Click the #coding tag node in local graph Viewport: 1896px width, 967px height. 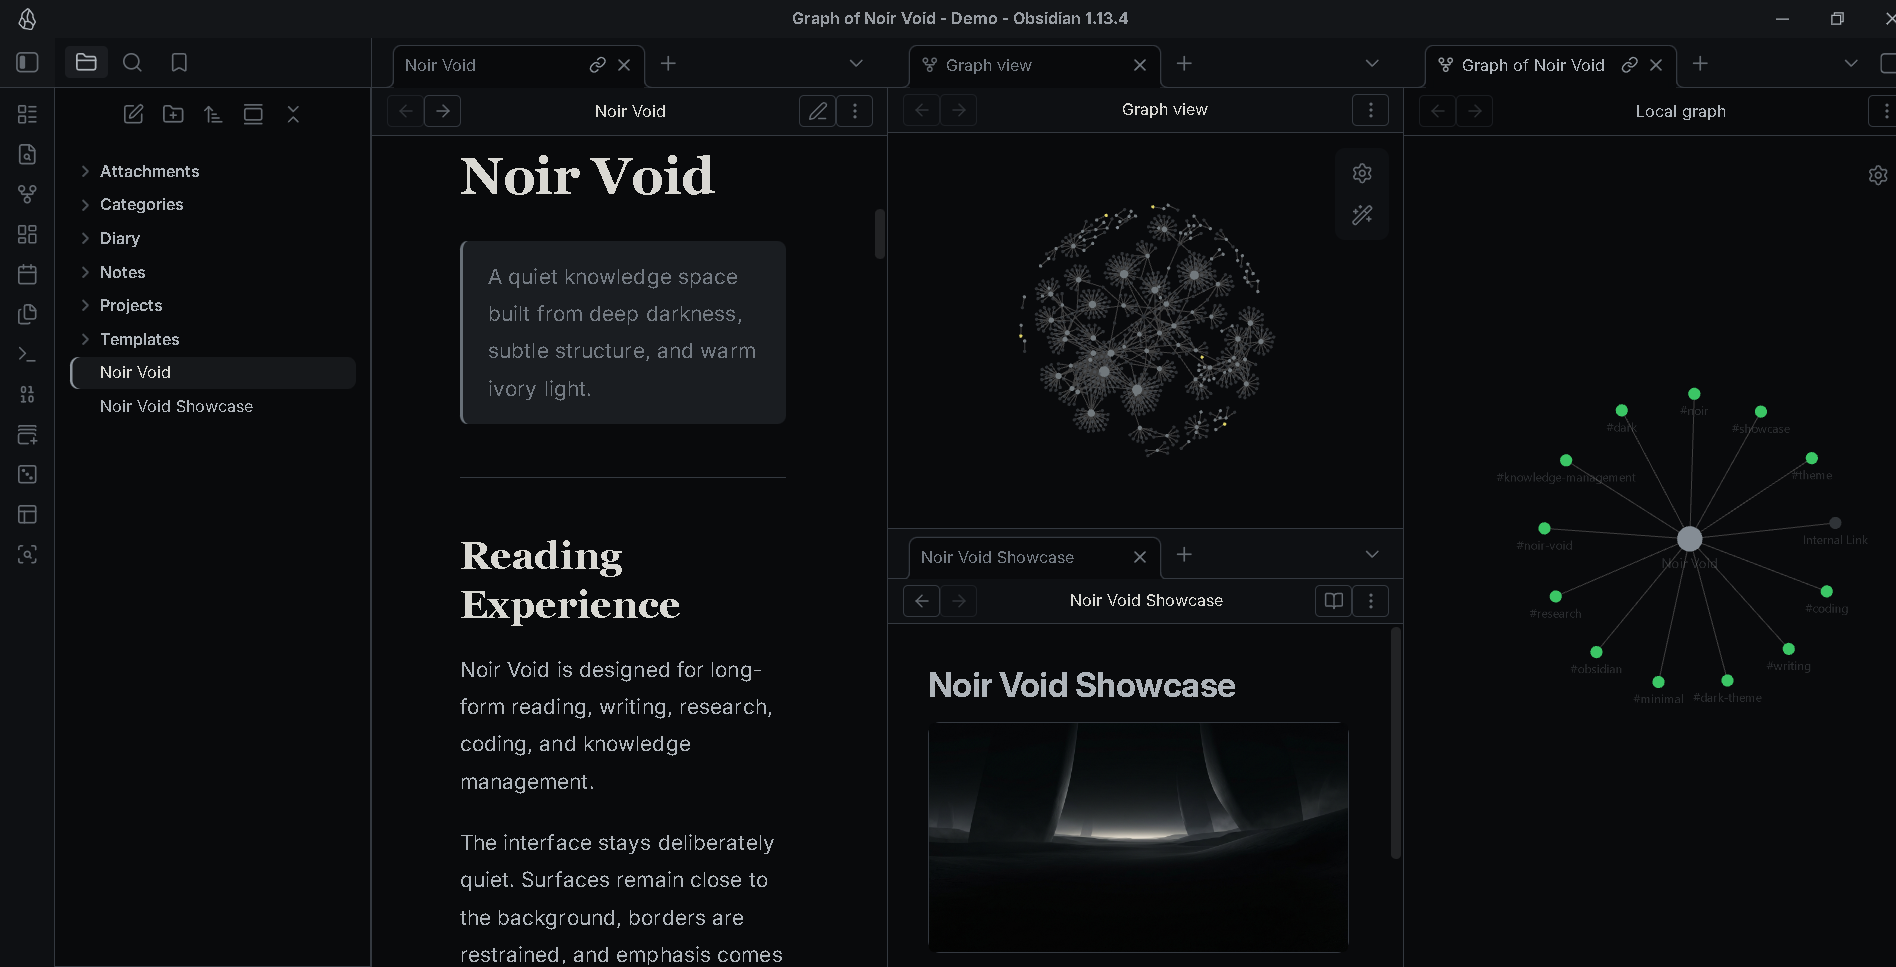click(1826, 591)
